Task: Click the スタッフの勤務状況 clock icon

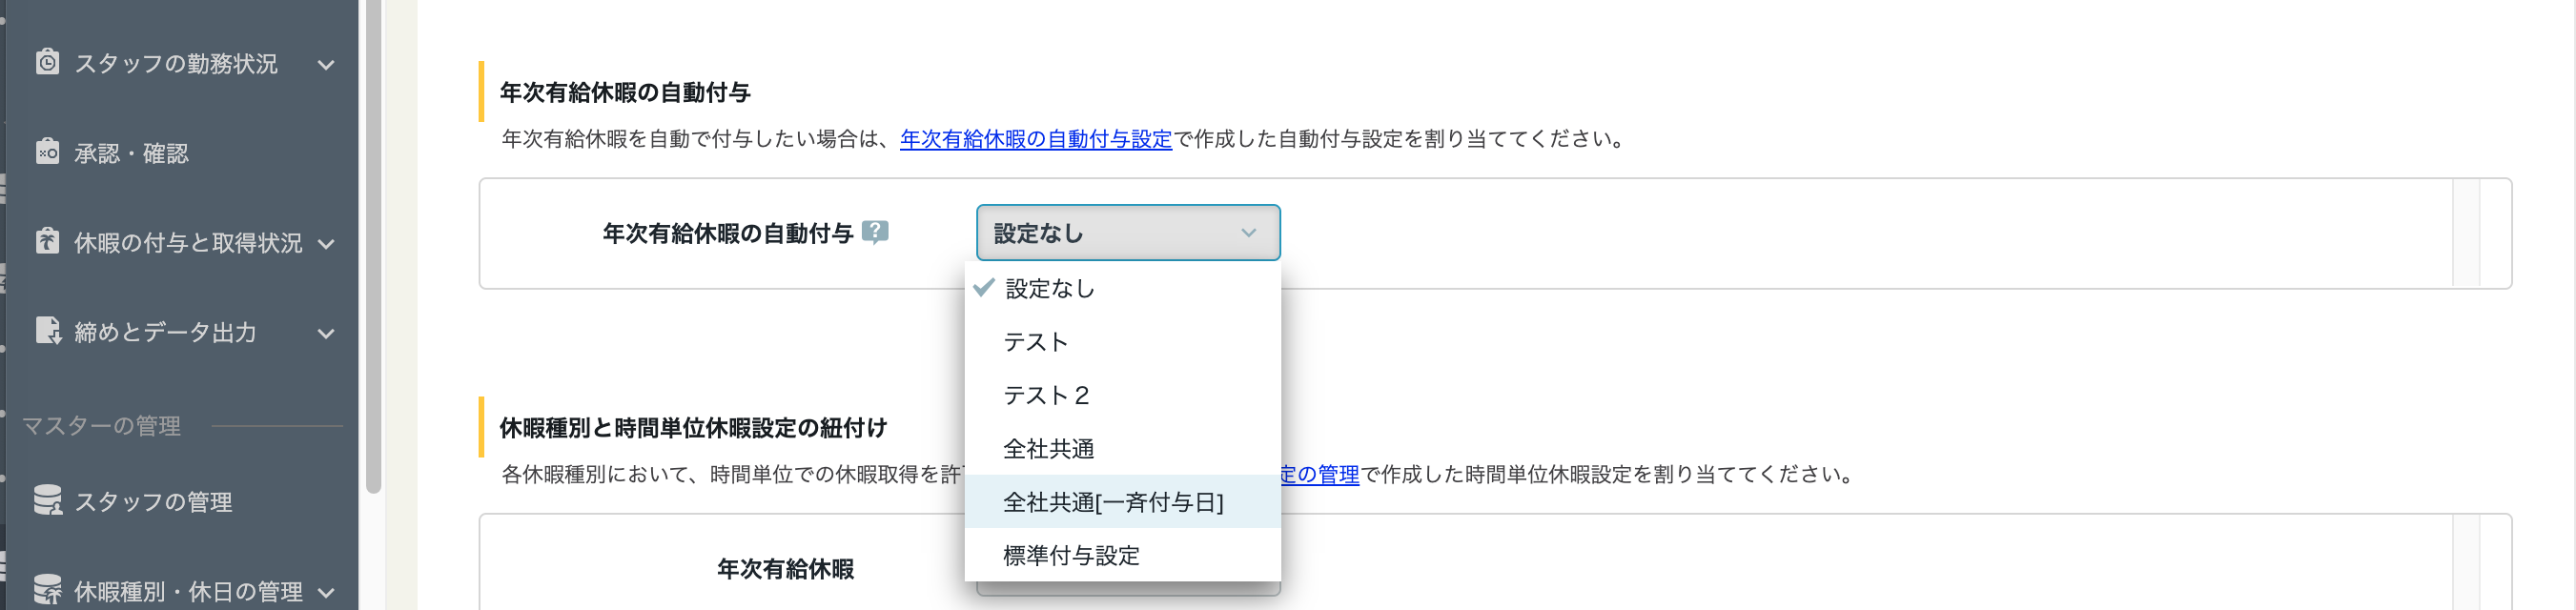Action: 47,62
